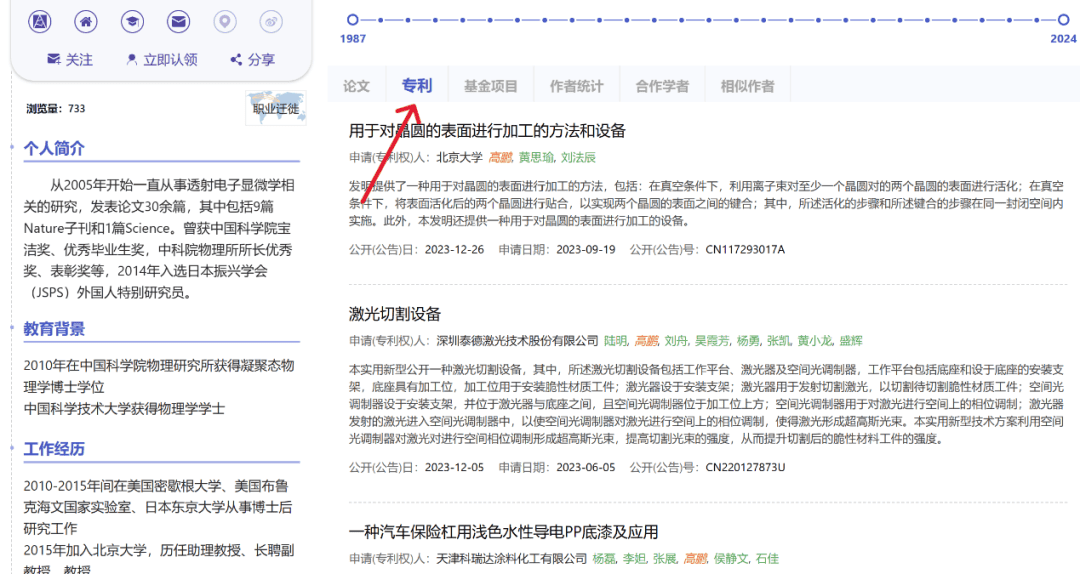Open the 基金项目 tab
This screenshot has width=1080, height=574.
(x=490, y=86)
